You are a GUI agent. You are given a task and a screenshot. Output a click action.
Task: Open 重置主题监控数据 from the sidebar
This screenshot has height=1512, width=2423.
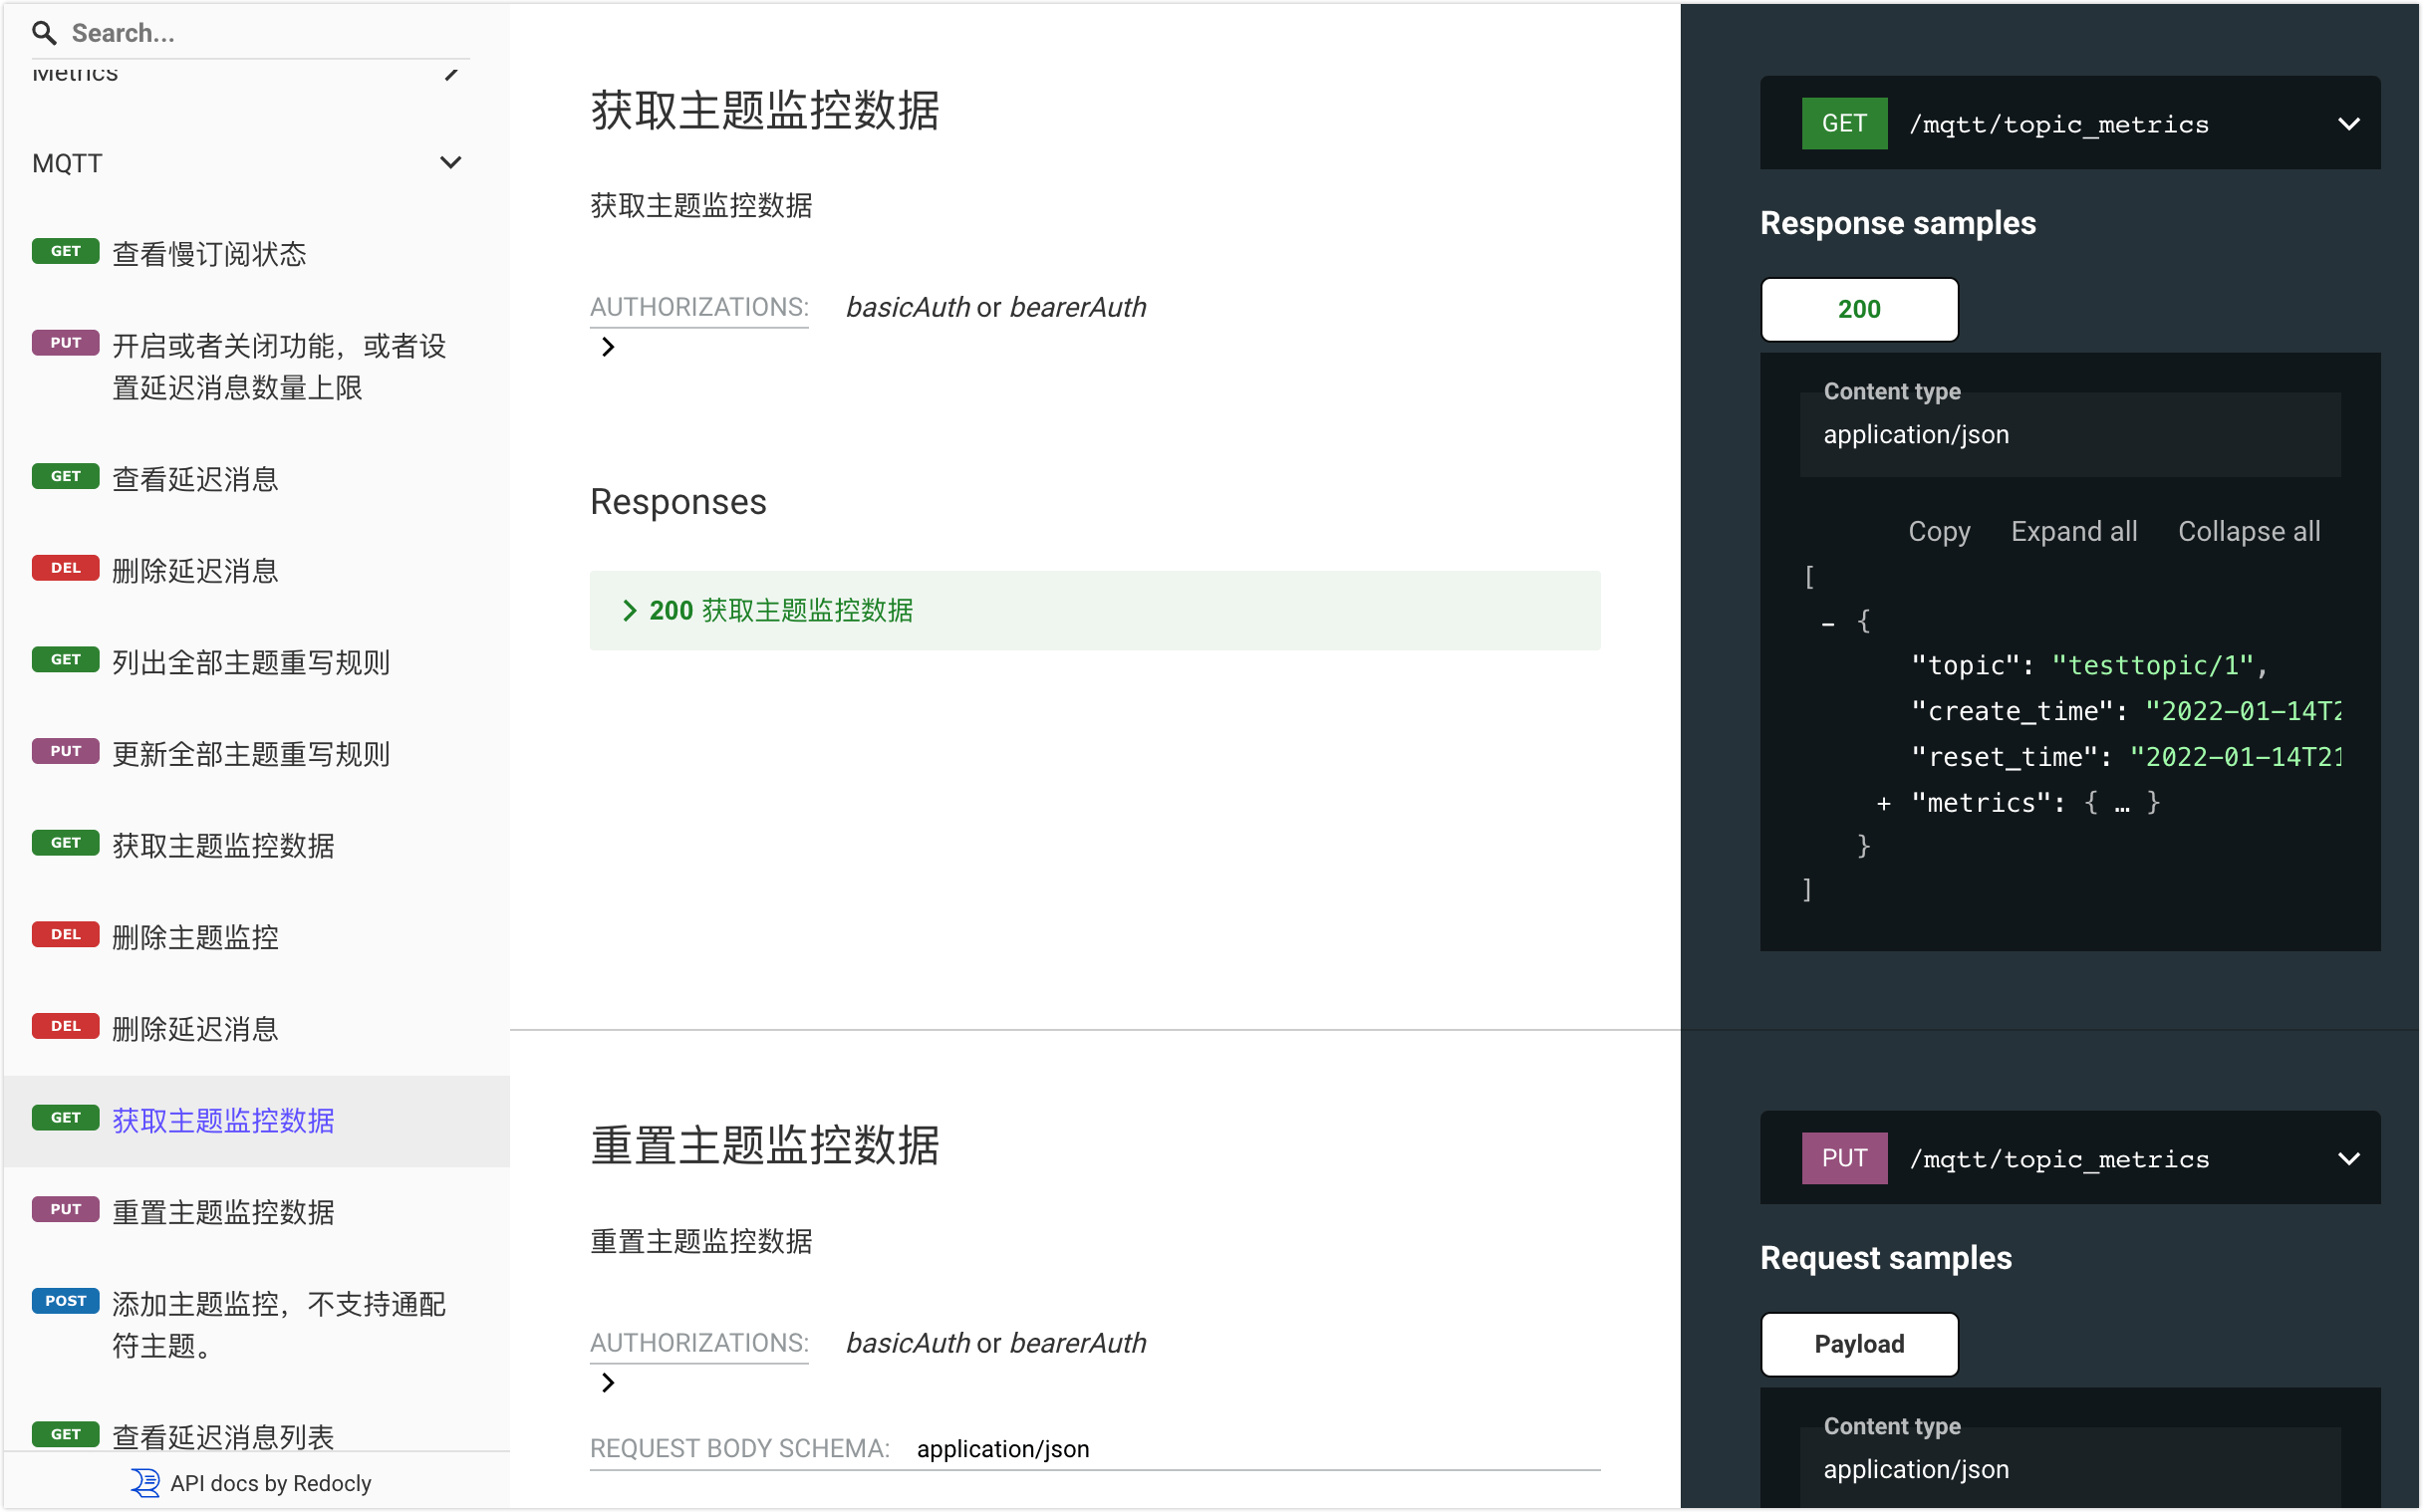point(222,1211)
